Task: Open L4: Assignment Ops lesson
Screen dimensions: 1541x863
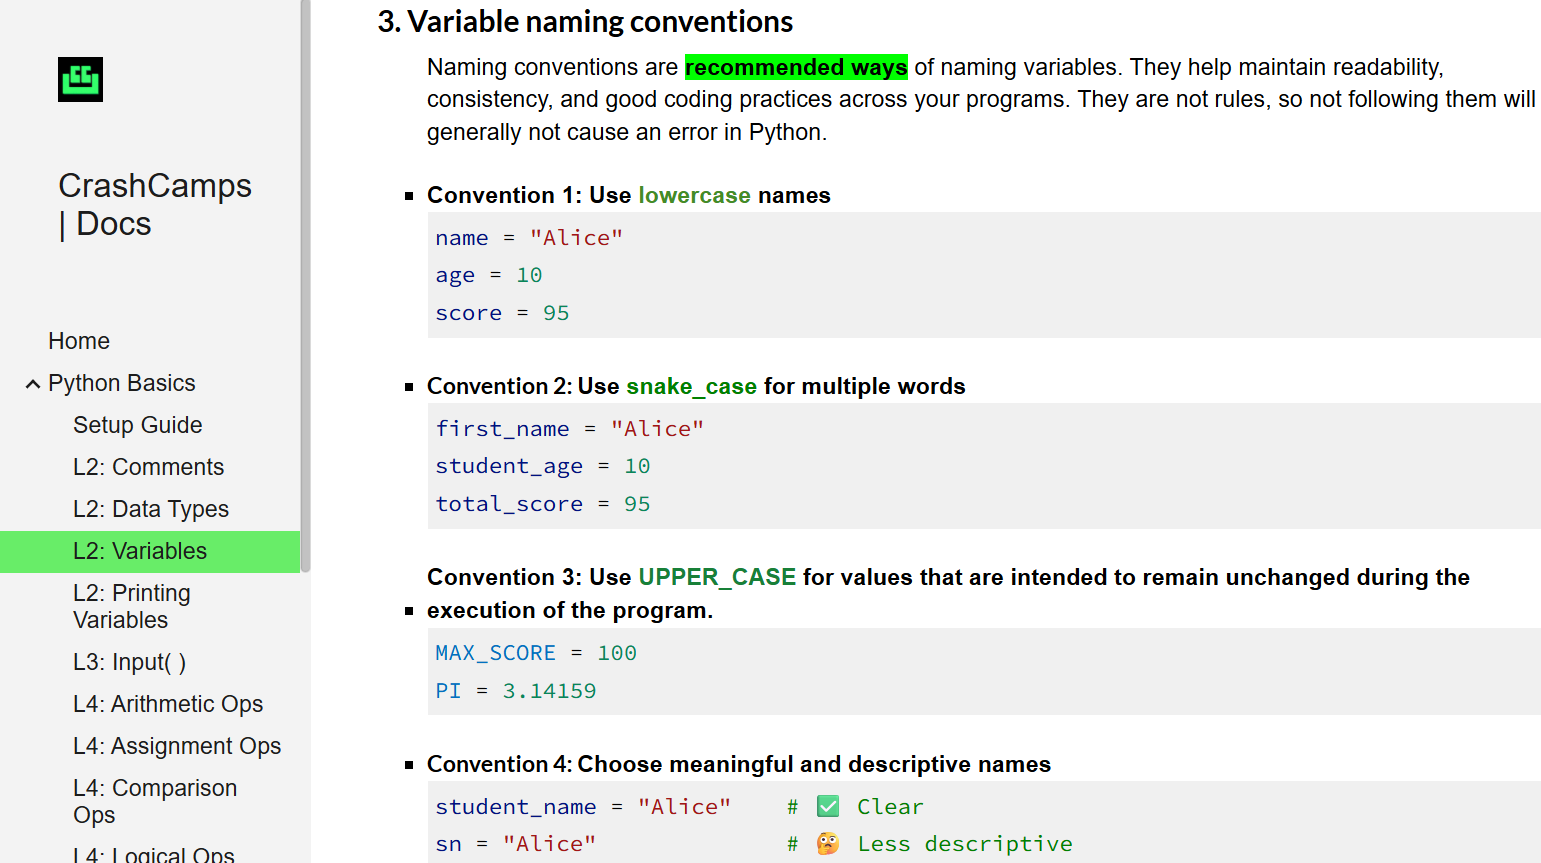Action: tap(177, 746)
